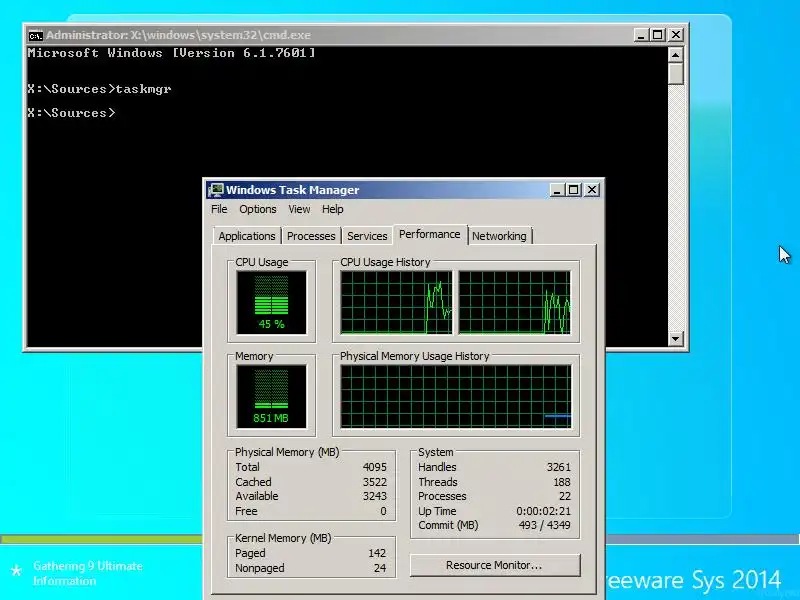800x600 pixels.
Task: Switch to the Services tab
Action: pyautogui.click(x=367, y=236)
